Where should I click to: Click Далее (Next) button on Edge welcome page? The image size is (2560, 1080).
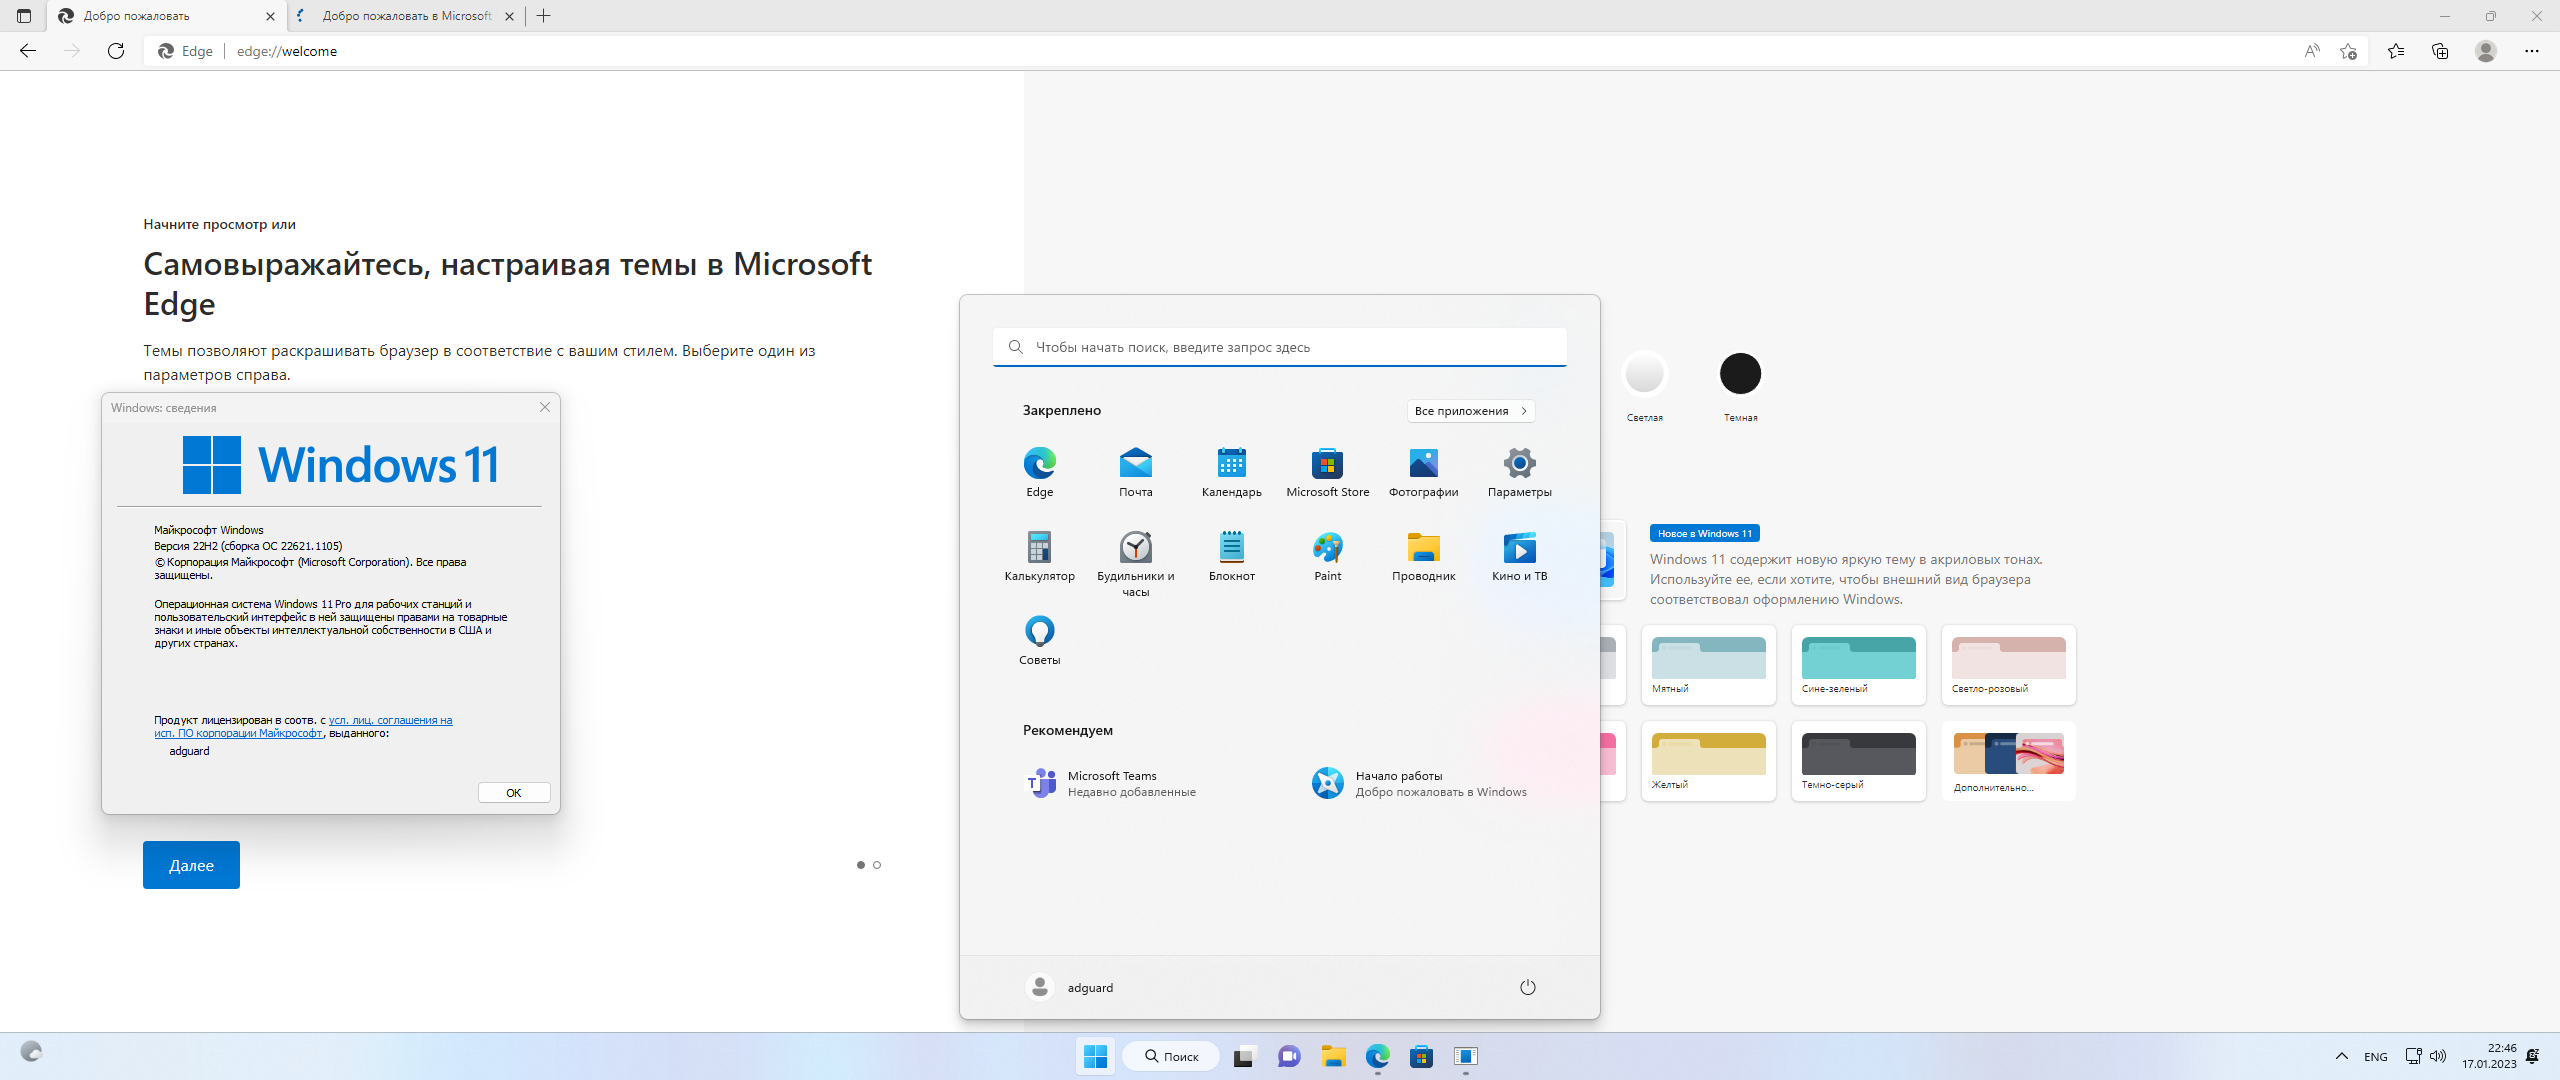189,866
